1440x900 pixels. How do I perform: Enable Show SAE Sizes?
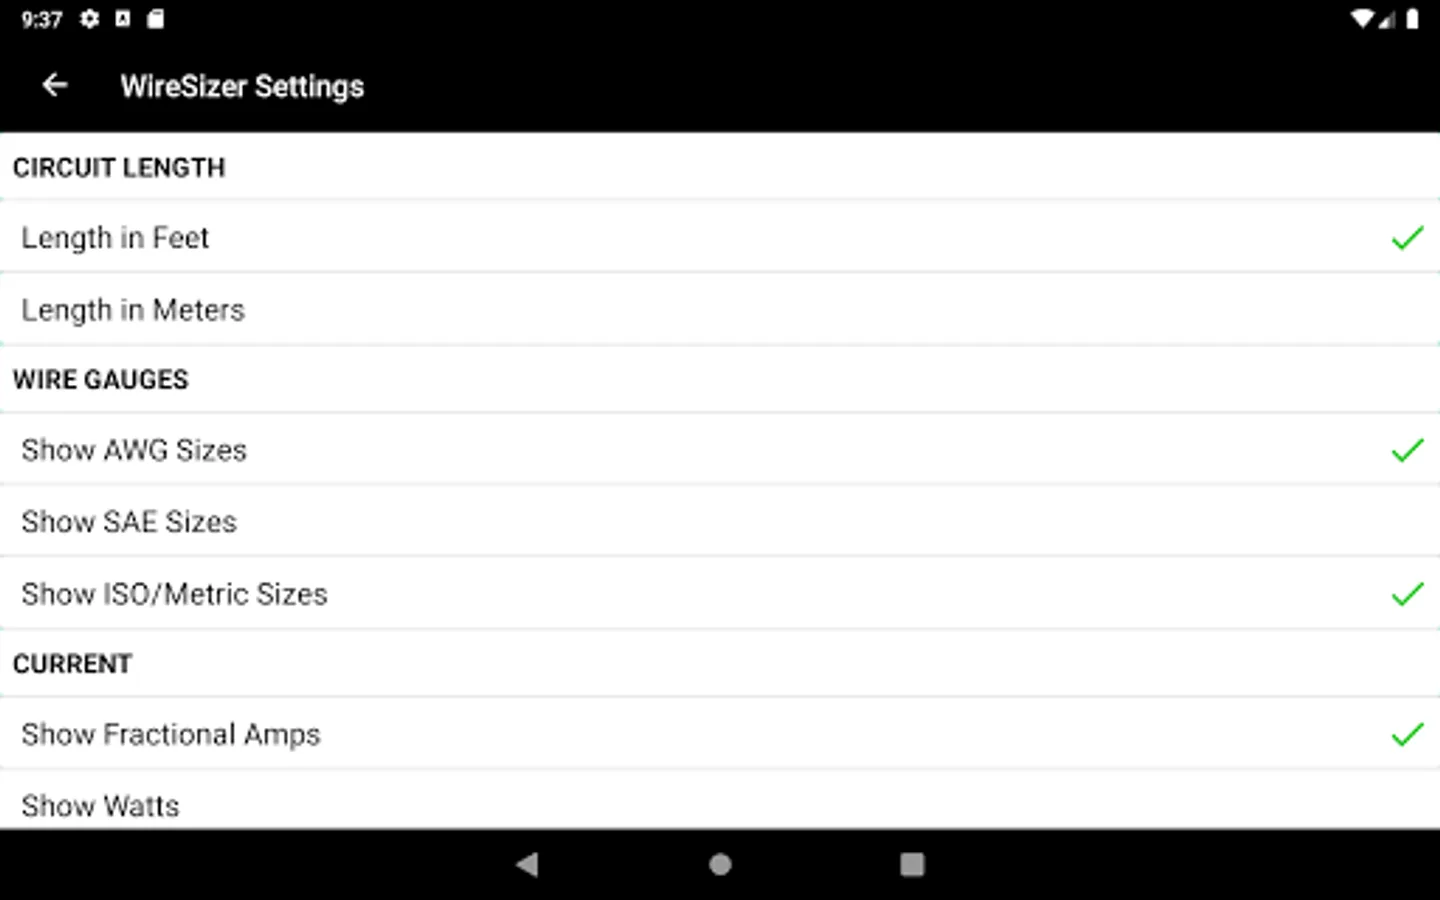pos(129,522)
